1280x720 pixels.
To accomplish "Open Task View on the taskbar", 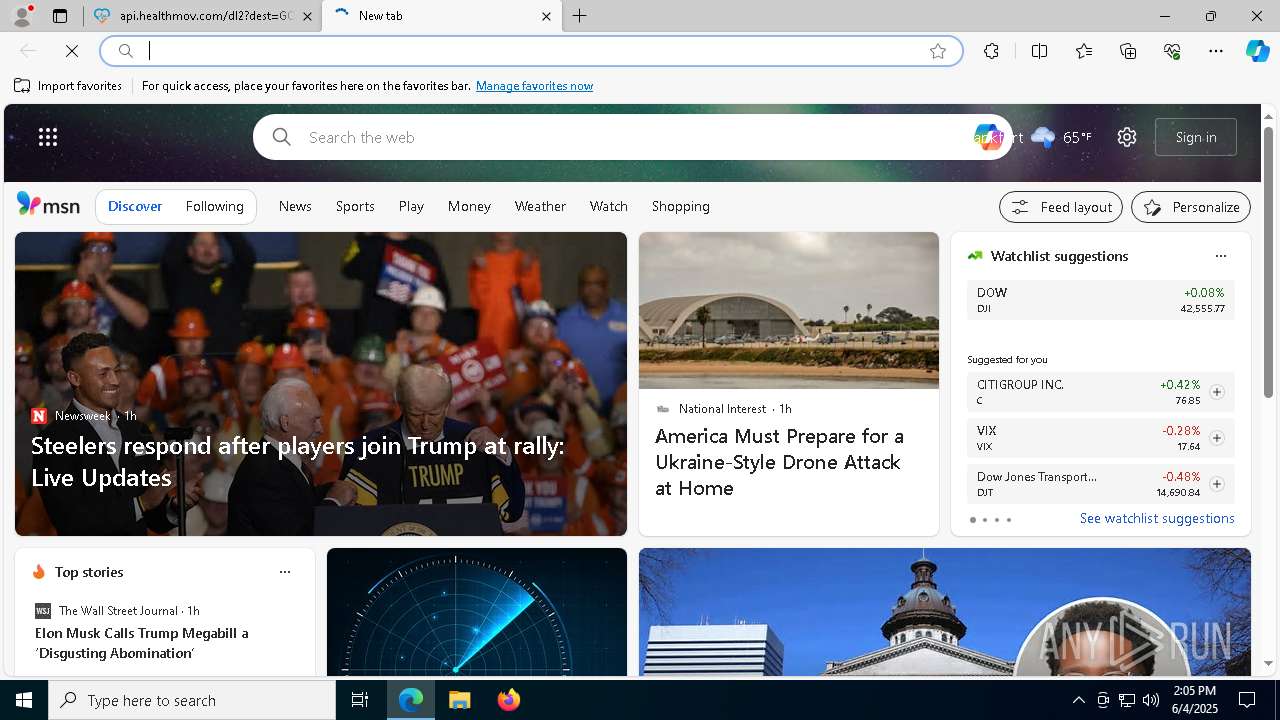I will (x=360, y=700).
